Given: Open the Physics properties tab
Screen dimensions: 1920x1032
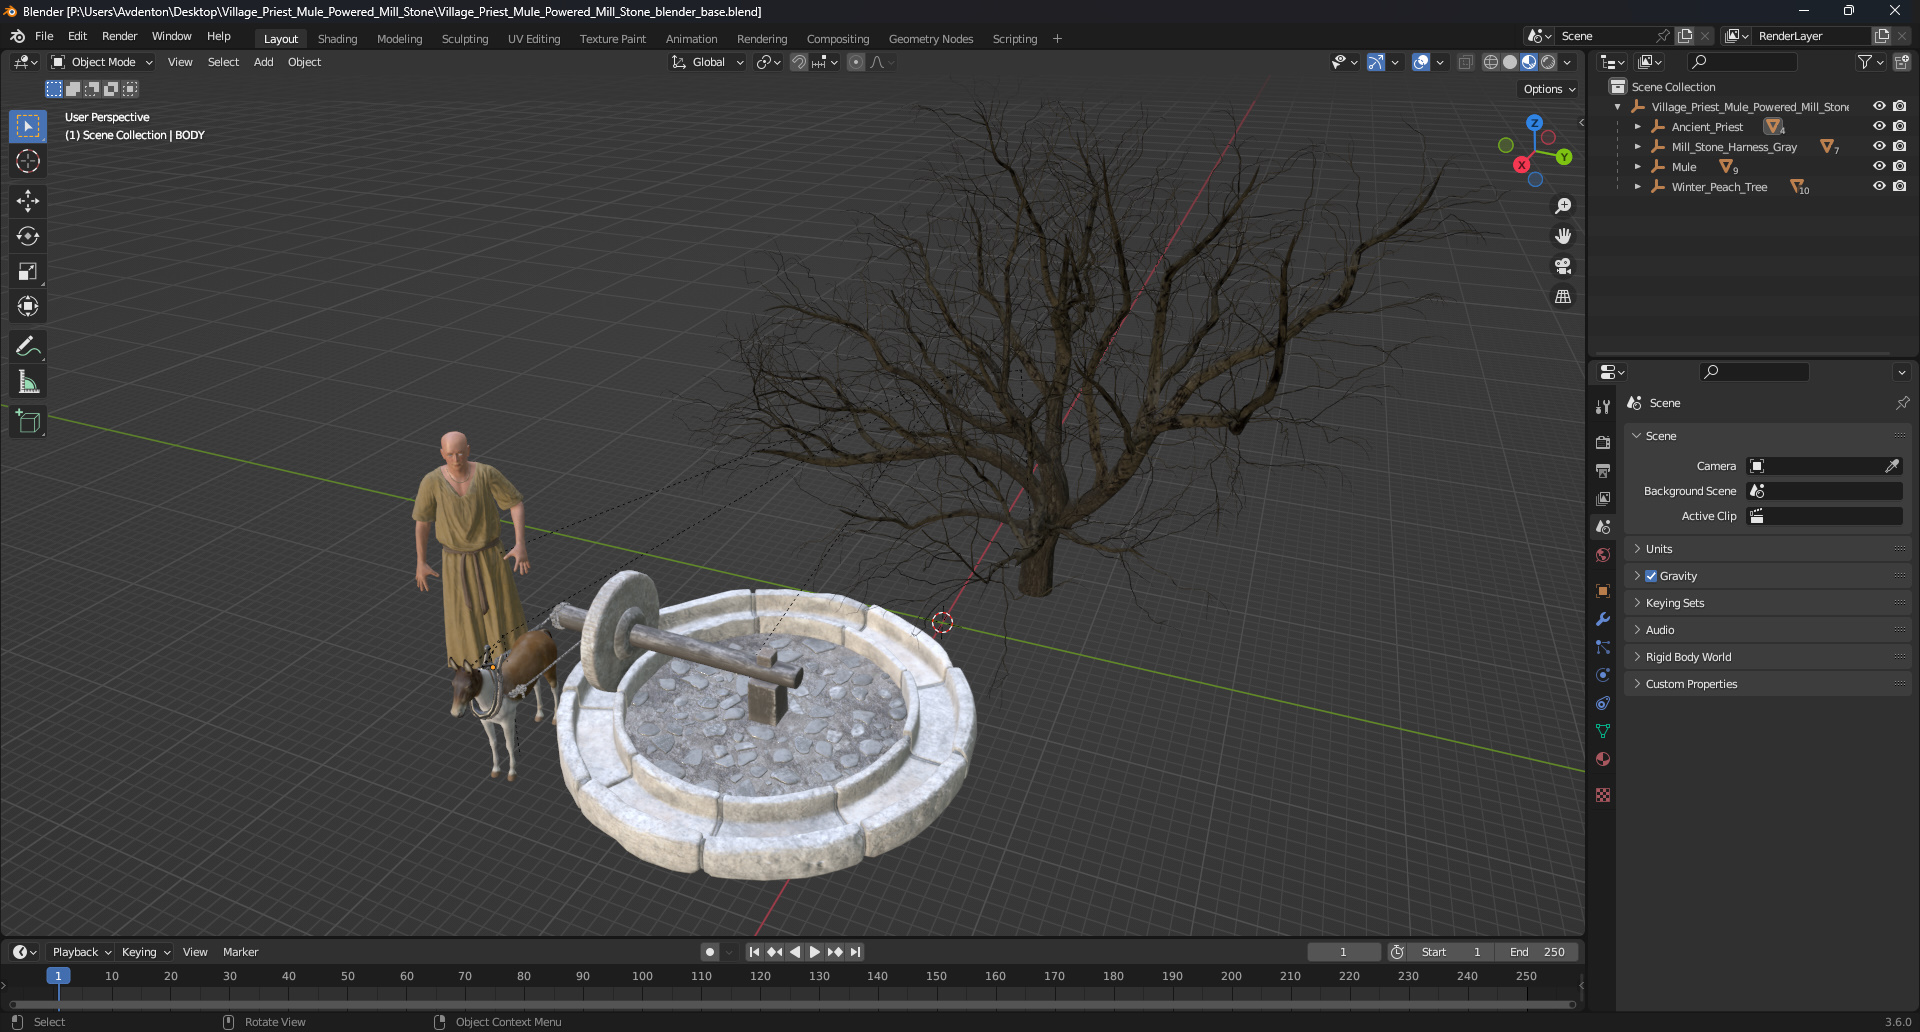Looking at the screenshot, I should click(x=1603, y=675).
